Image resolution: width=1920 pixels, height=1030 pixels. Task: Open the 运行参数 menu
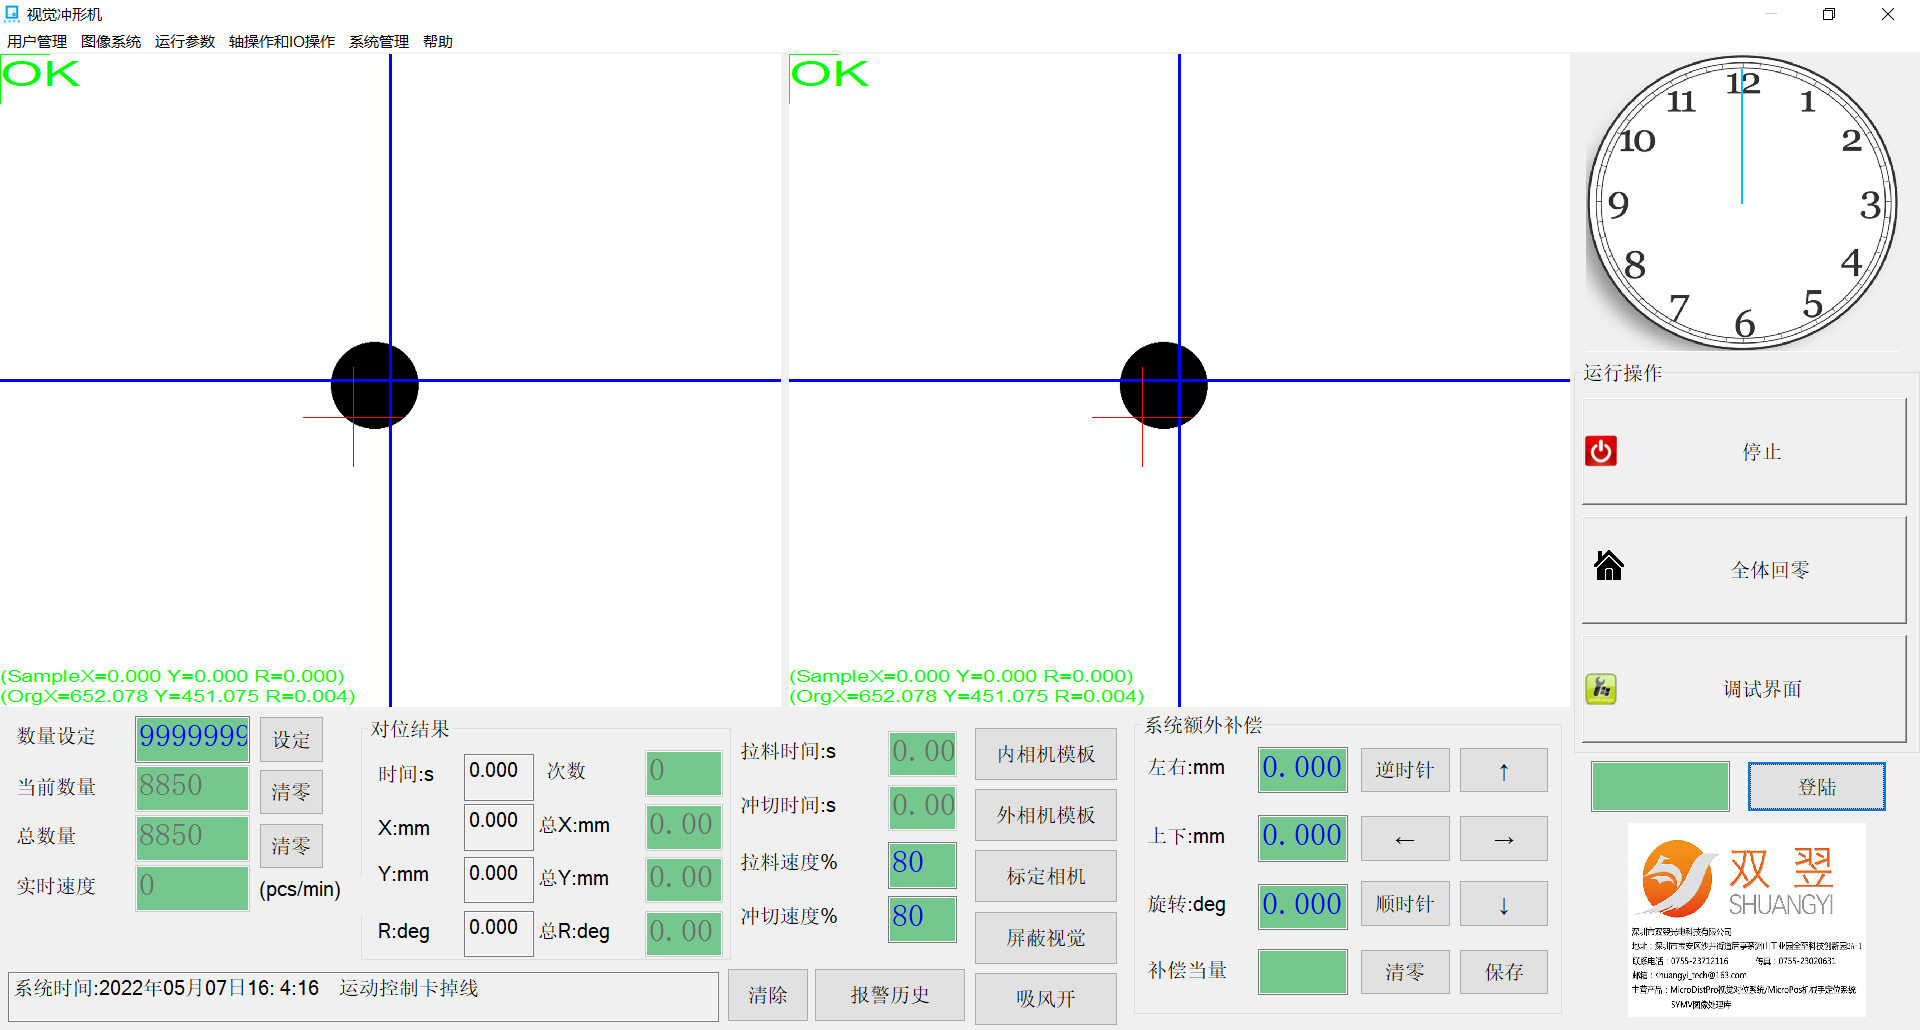click(184, 41)
